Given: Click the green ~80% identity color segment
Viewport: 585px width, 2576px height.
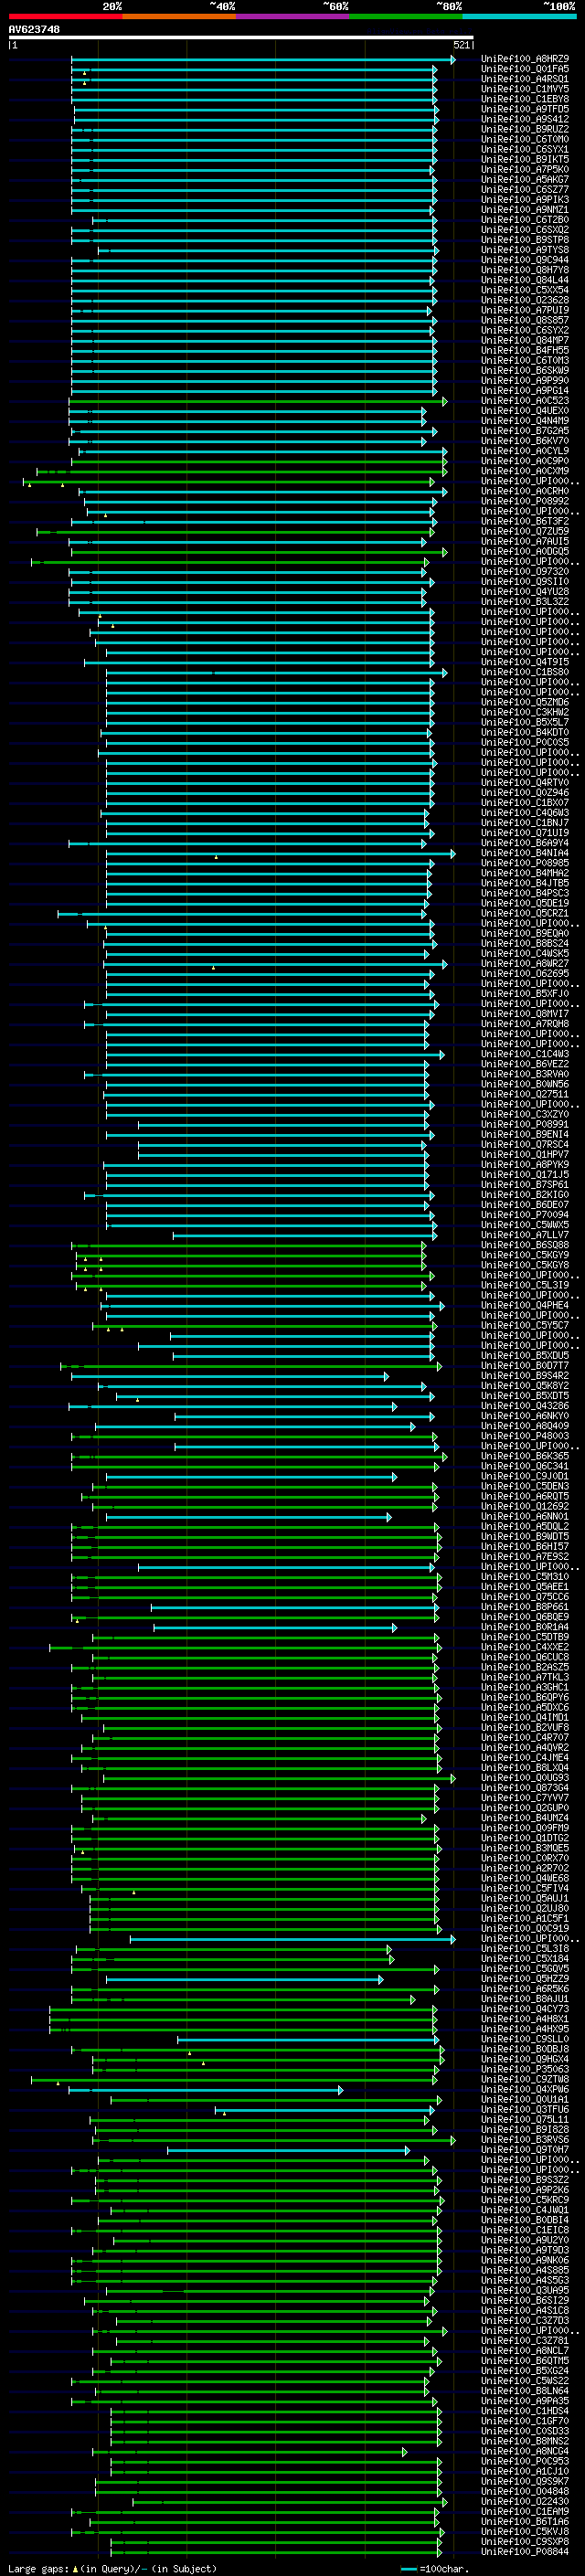Looking at the screenshot, I should (x=406, y=16).
